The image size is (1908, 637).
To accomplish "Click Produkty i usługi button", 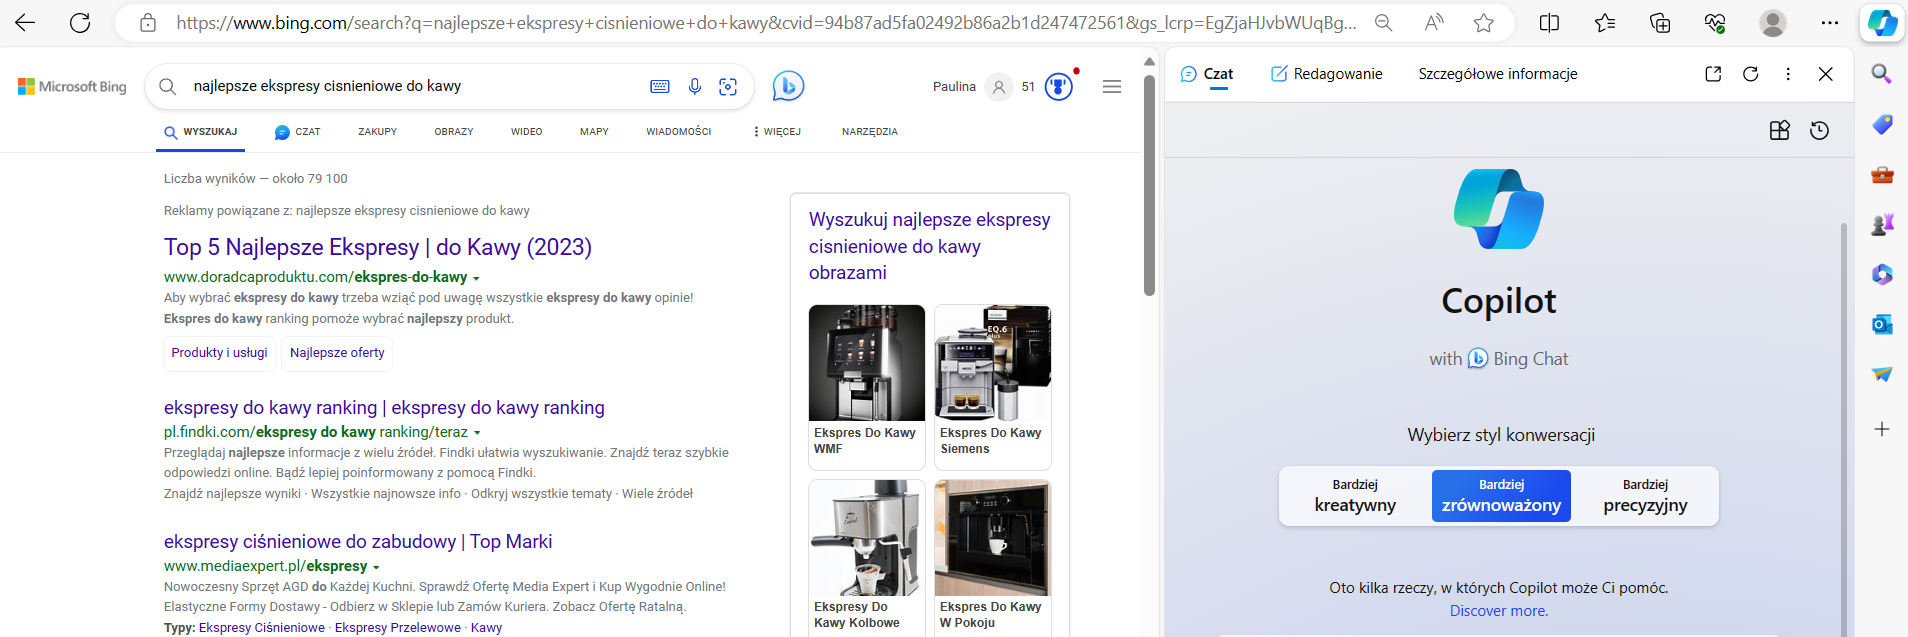I will (x=219, y=353).
